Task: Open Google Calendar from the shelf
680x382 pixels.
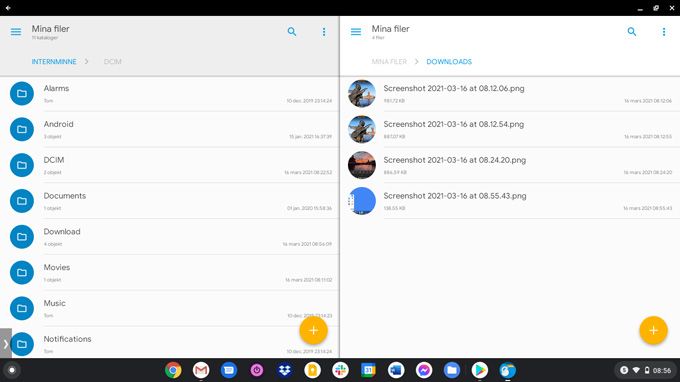Action: pos(368,370)
